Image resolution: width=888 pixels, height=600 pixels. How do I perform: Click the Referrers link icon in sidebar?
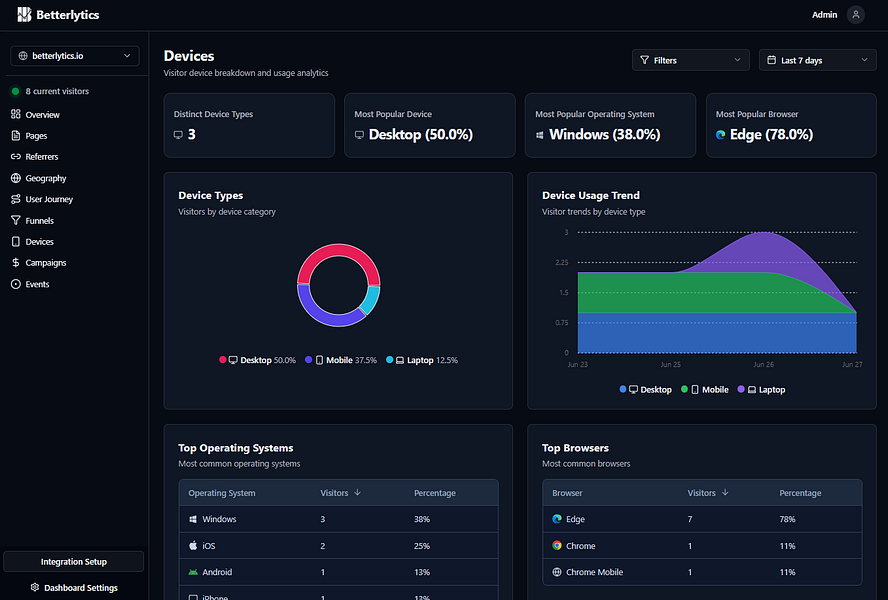coord(16,156)
